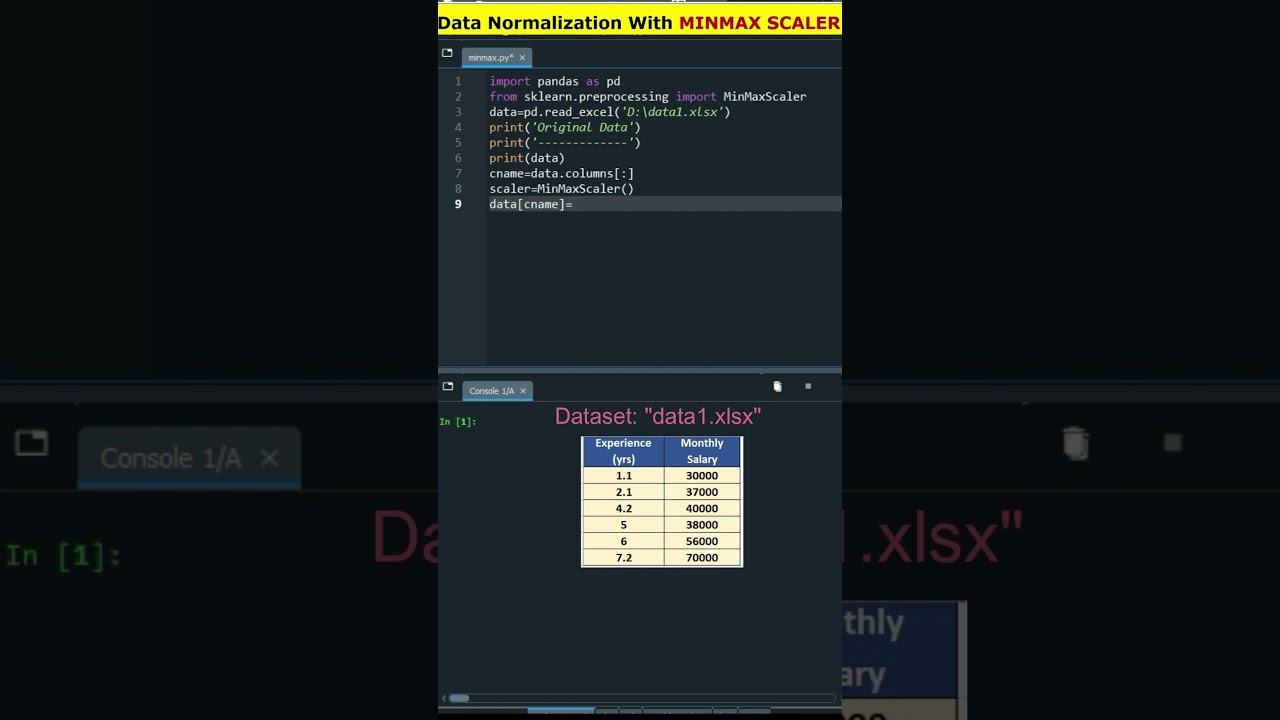Click the salary cell showing 30000
The image size is (1280, 720).
pyautogui.click(x=702, y=476)
